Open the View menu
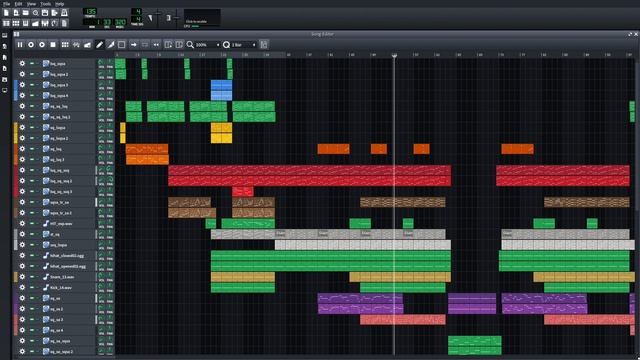Image resolution: width=640 pixels, height=360 pixels. pyautogui.click(x=31, y=4)
